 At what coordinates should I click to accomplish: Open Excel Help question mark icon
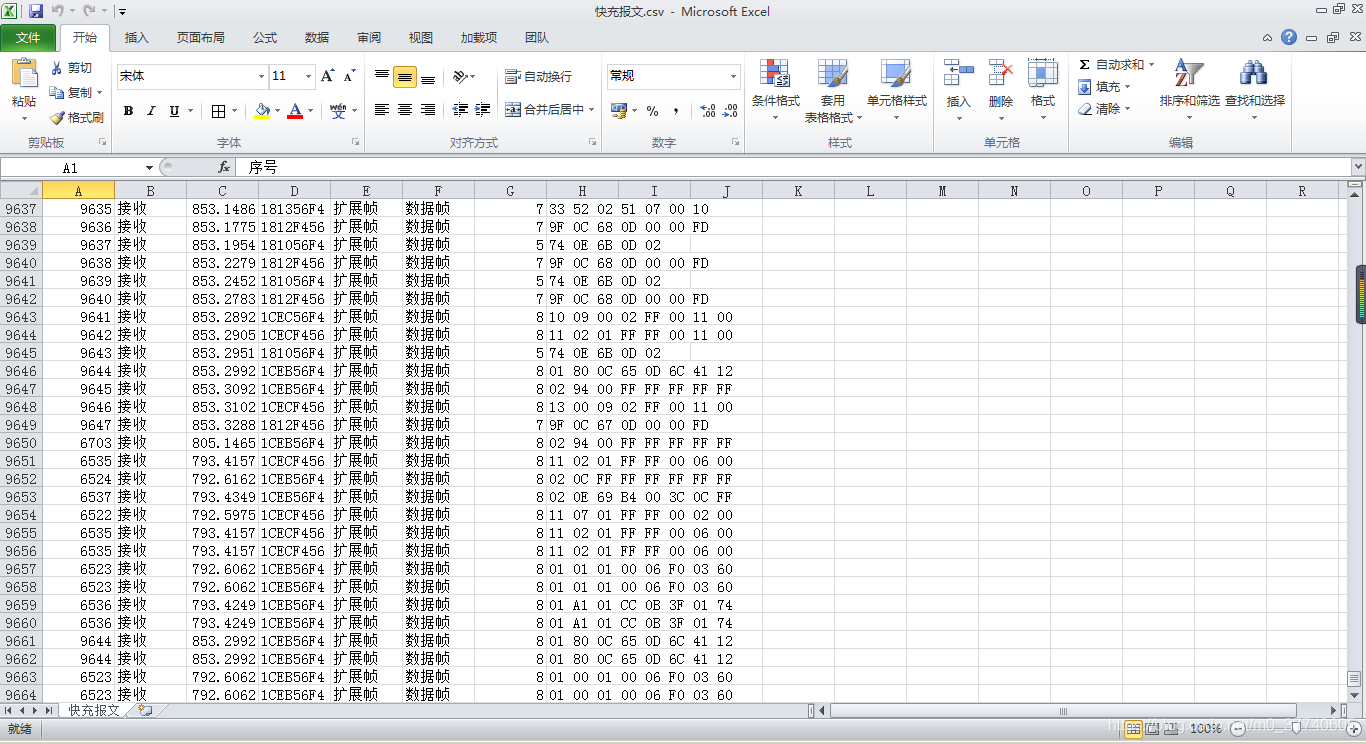point(1289,38)
